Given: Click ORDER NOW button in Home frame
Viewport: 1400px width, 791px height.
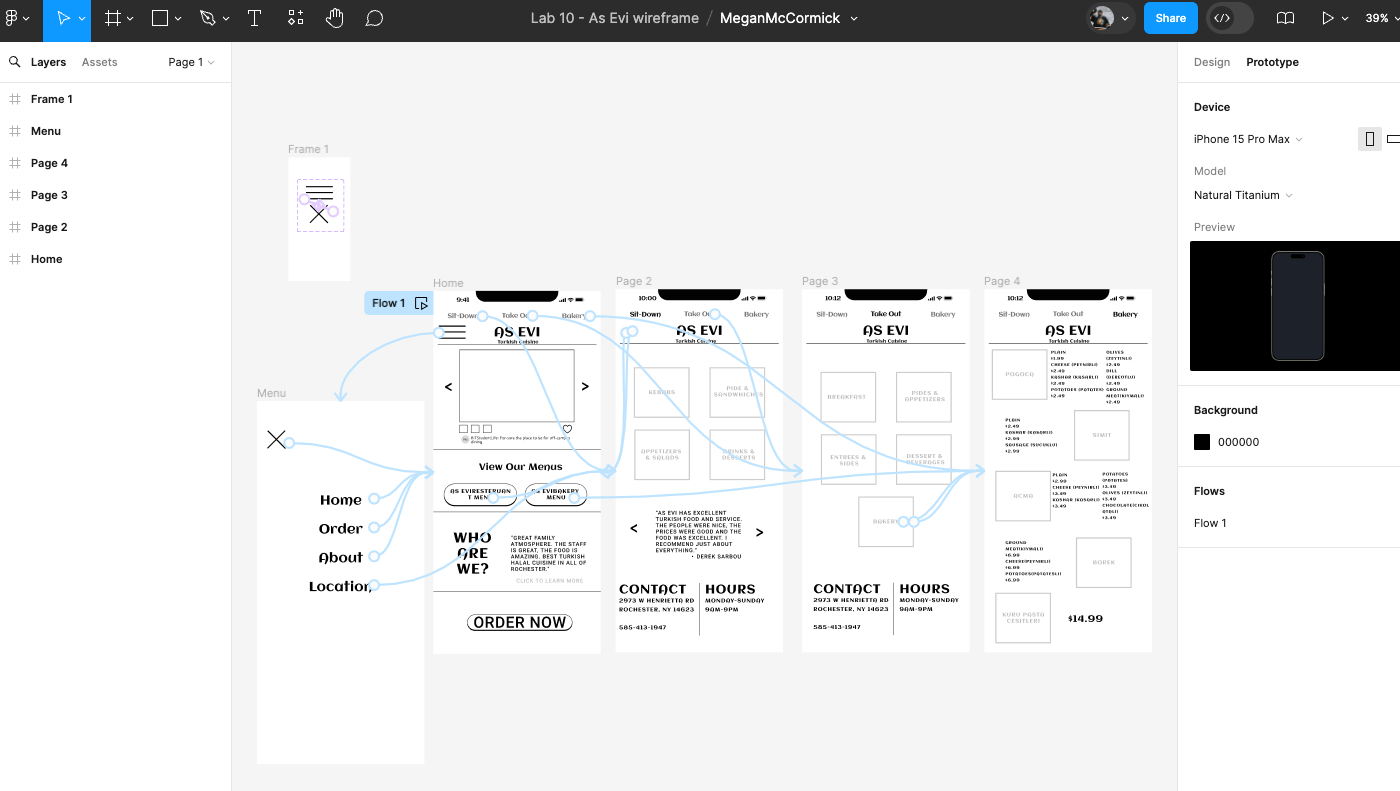Looking at the screenshot, I should tap(519, 622).
